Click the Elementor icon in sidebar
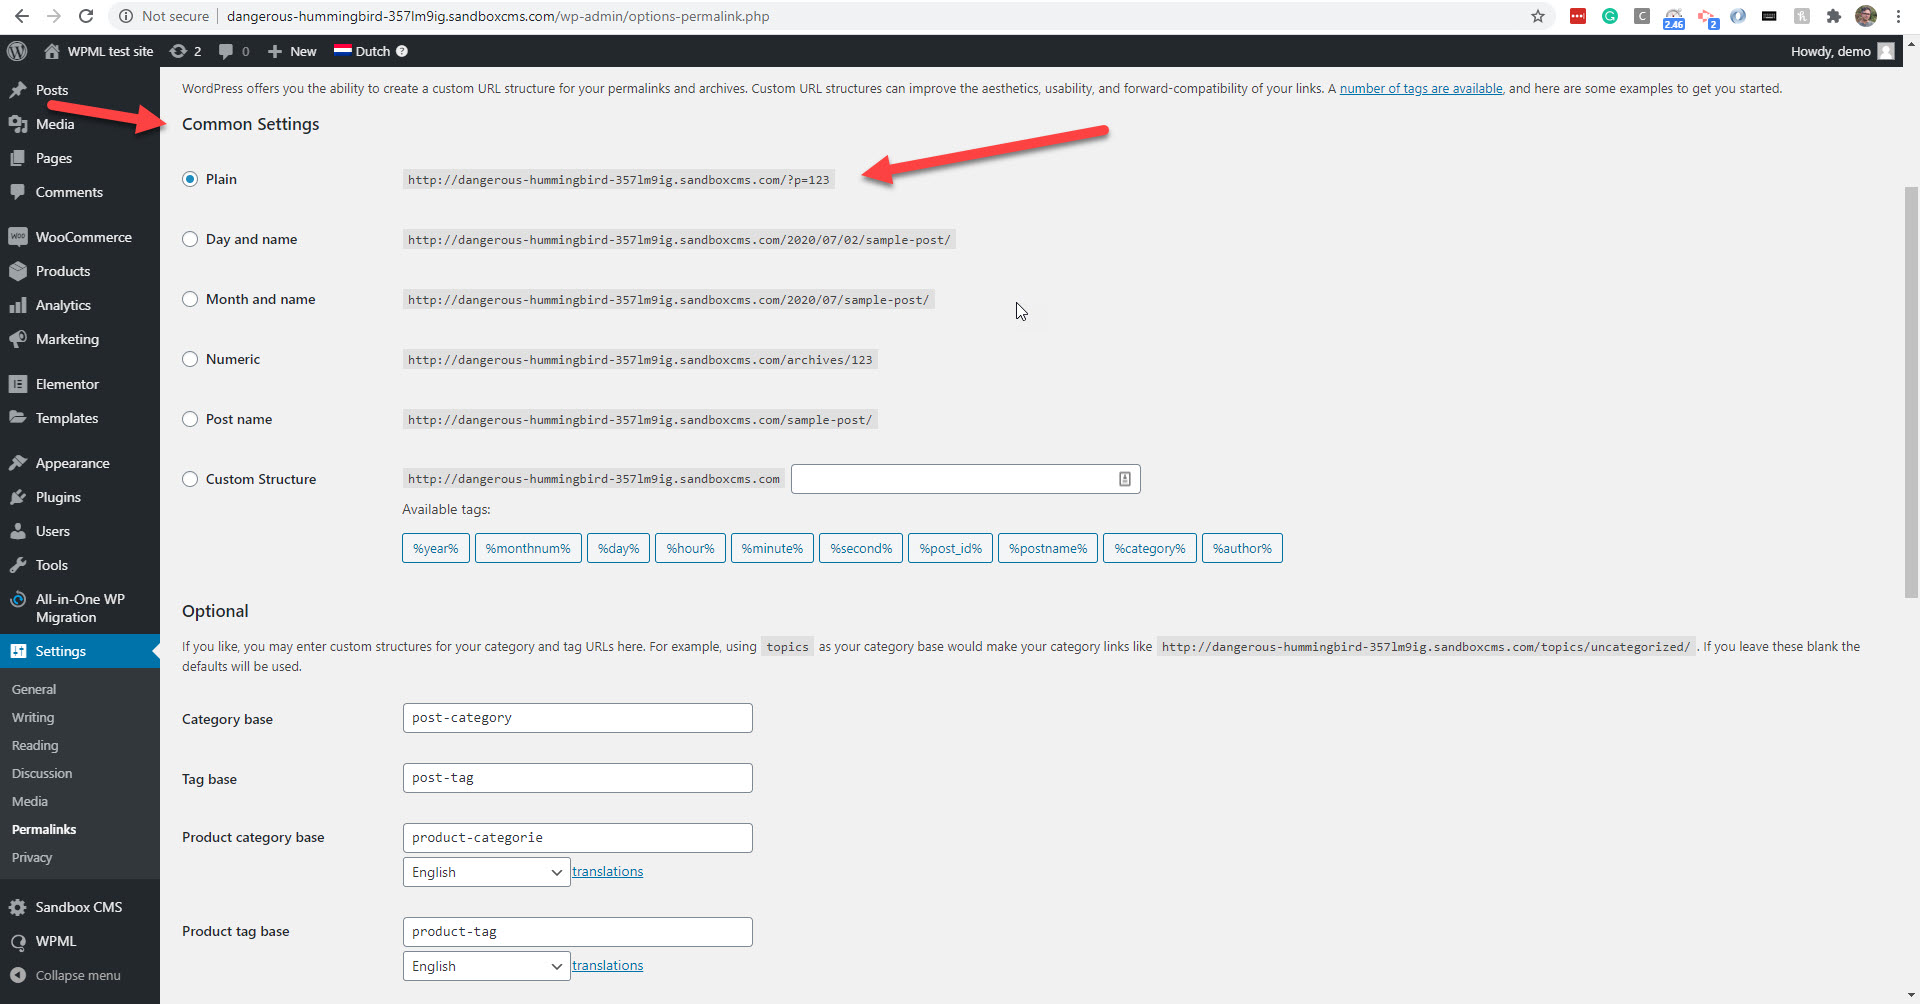Image resolution: width=1920 pixels, height=1004 pixels. click(x=18, y=384)
